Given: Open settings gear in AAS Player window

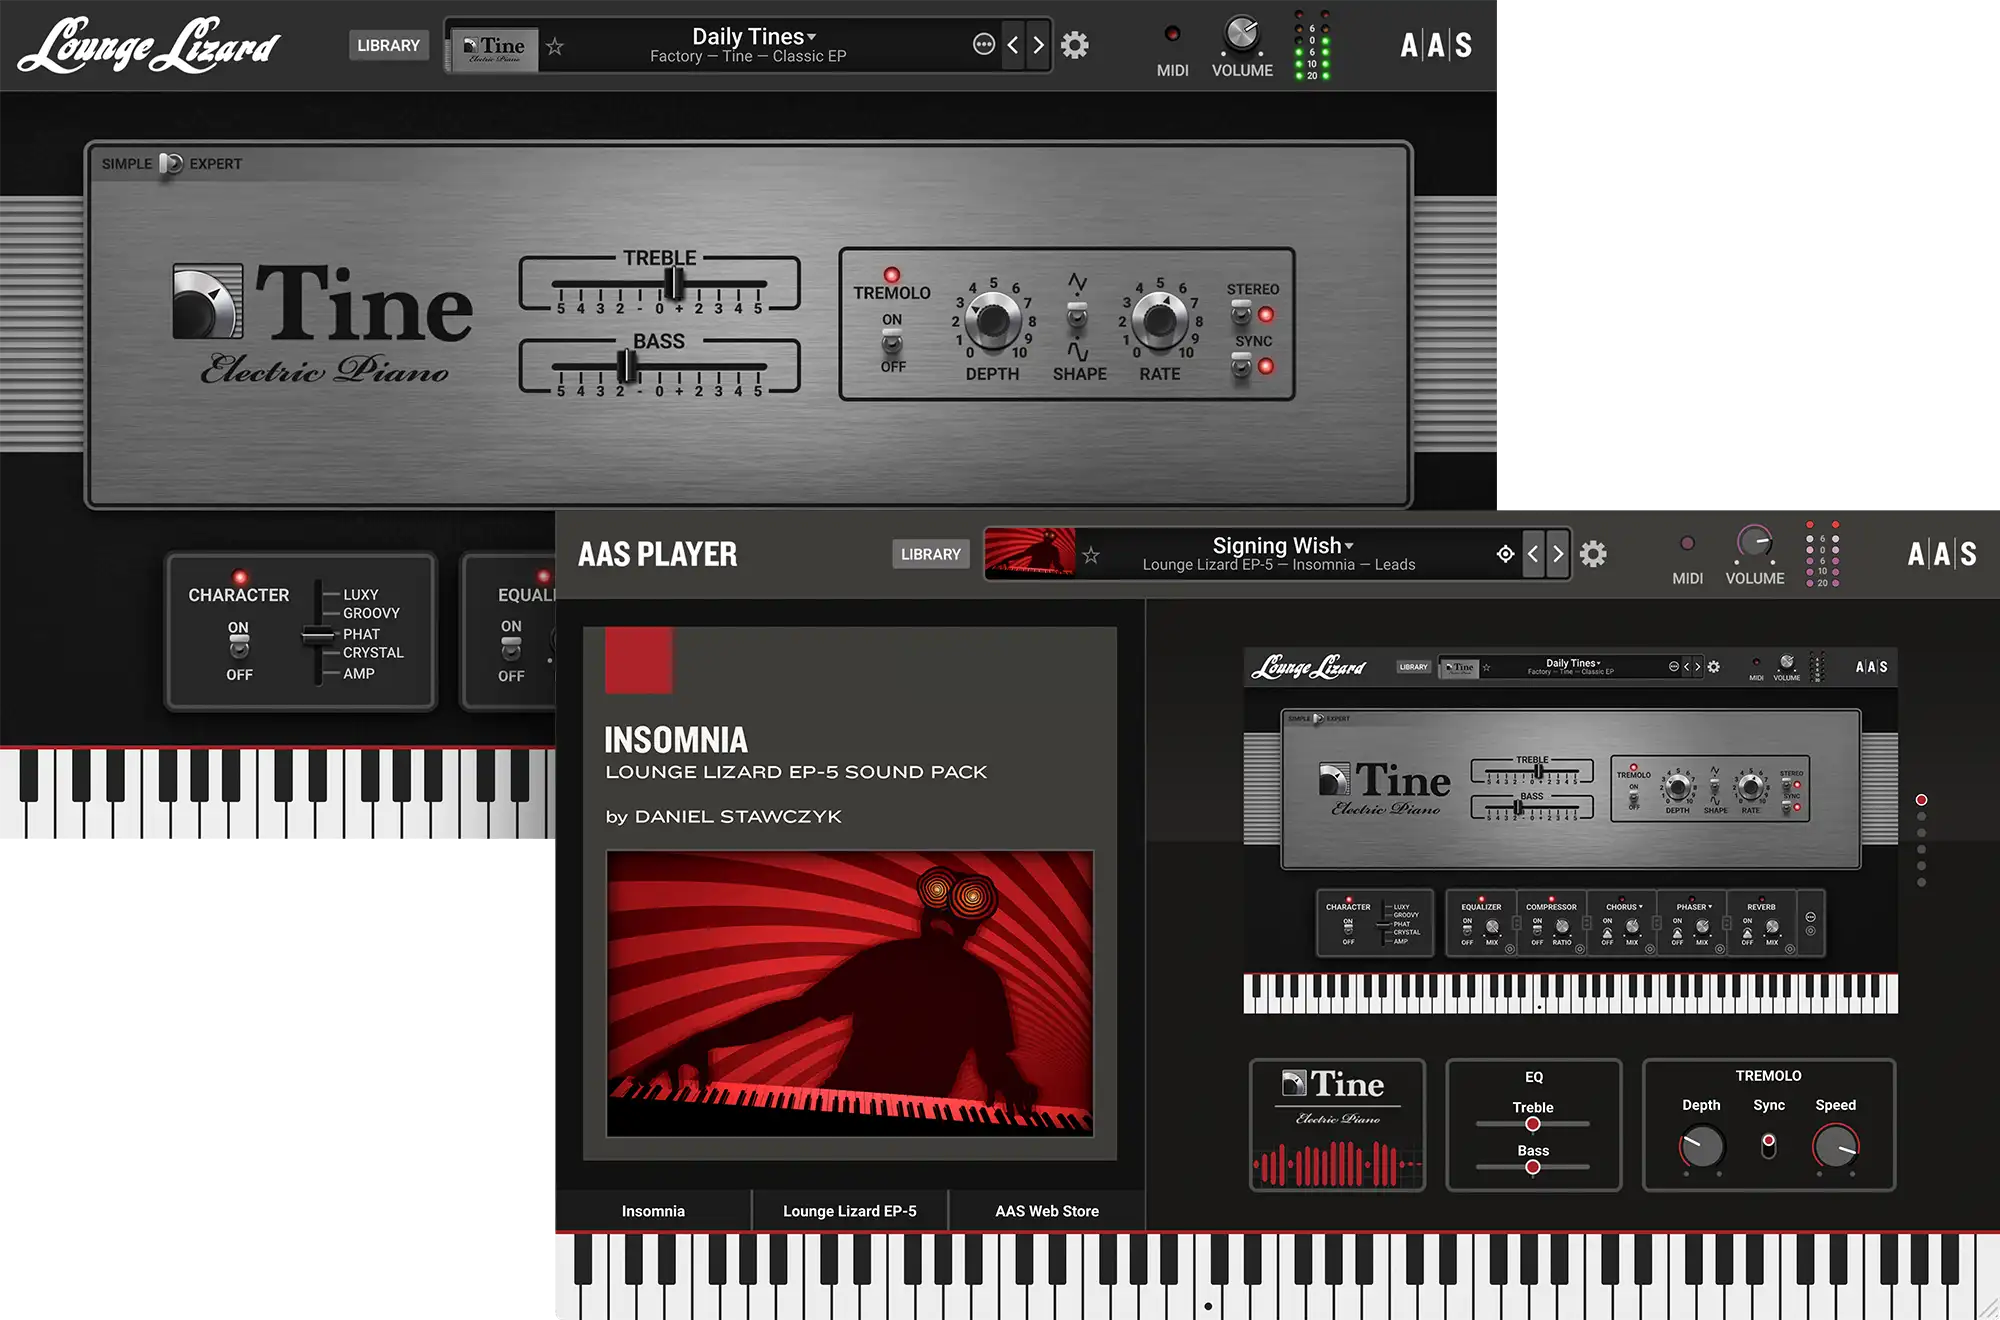Looking at the screenshot, I should (1593, 554).
